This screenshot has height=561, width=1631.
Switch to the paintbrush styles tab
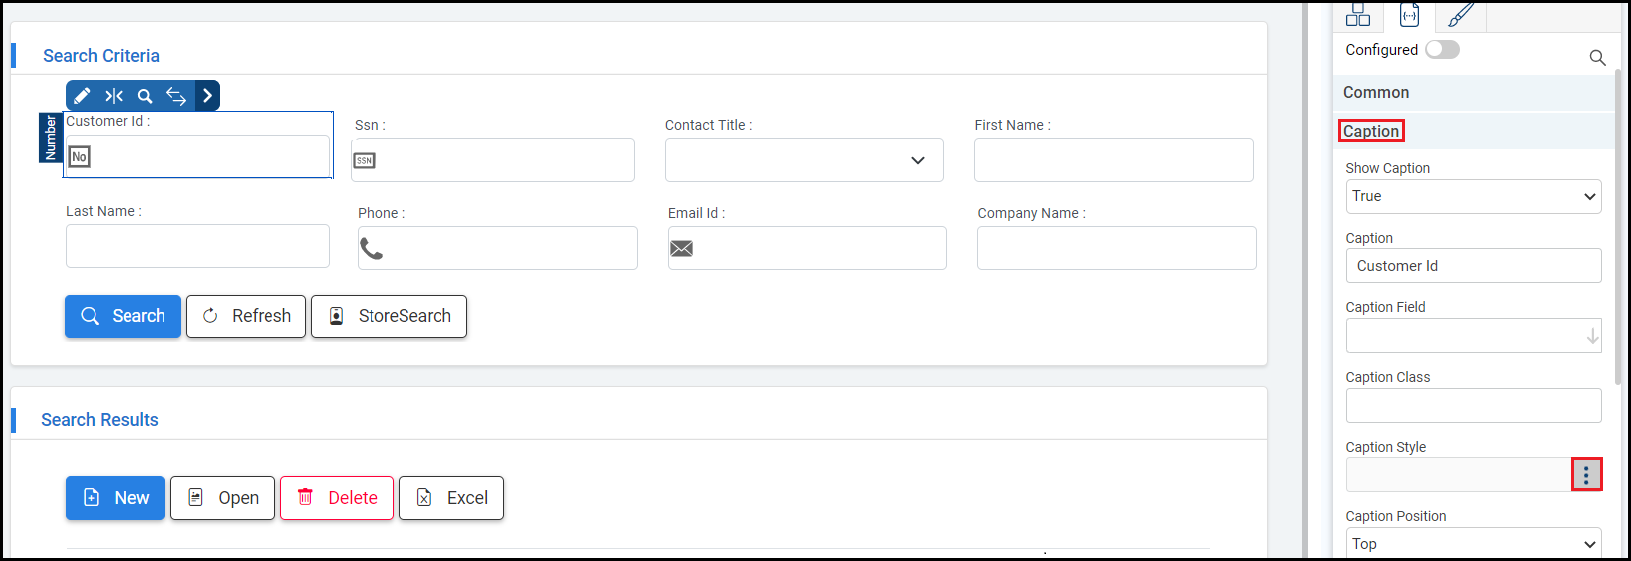[1460, 16]
